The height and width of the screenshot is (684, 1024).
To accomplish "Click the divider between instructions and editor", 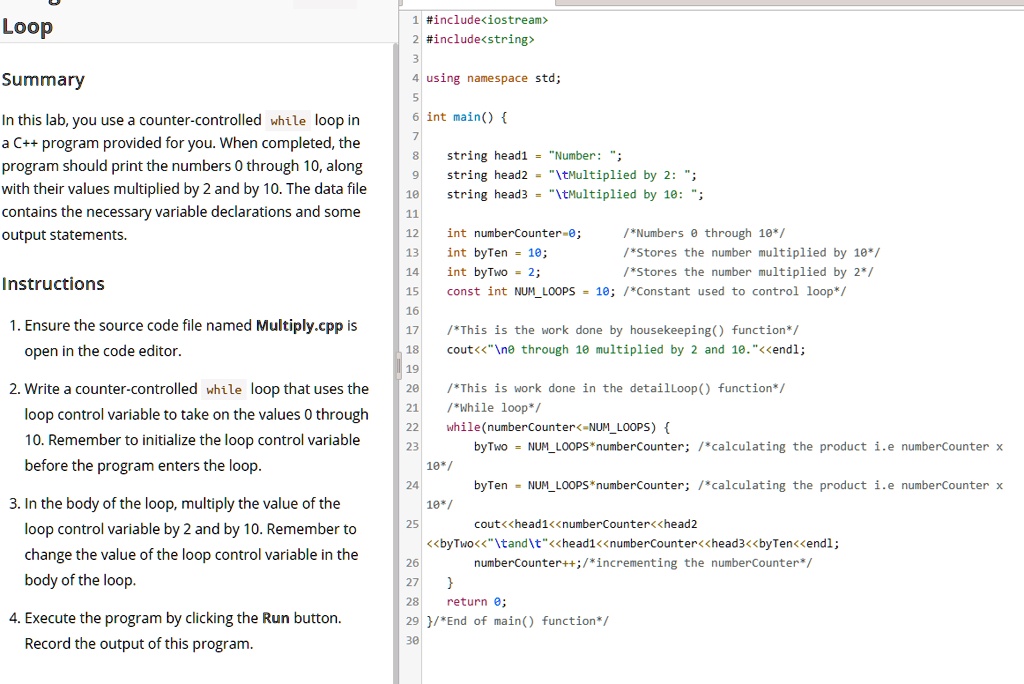I will click(396, 360).
